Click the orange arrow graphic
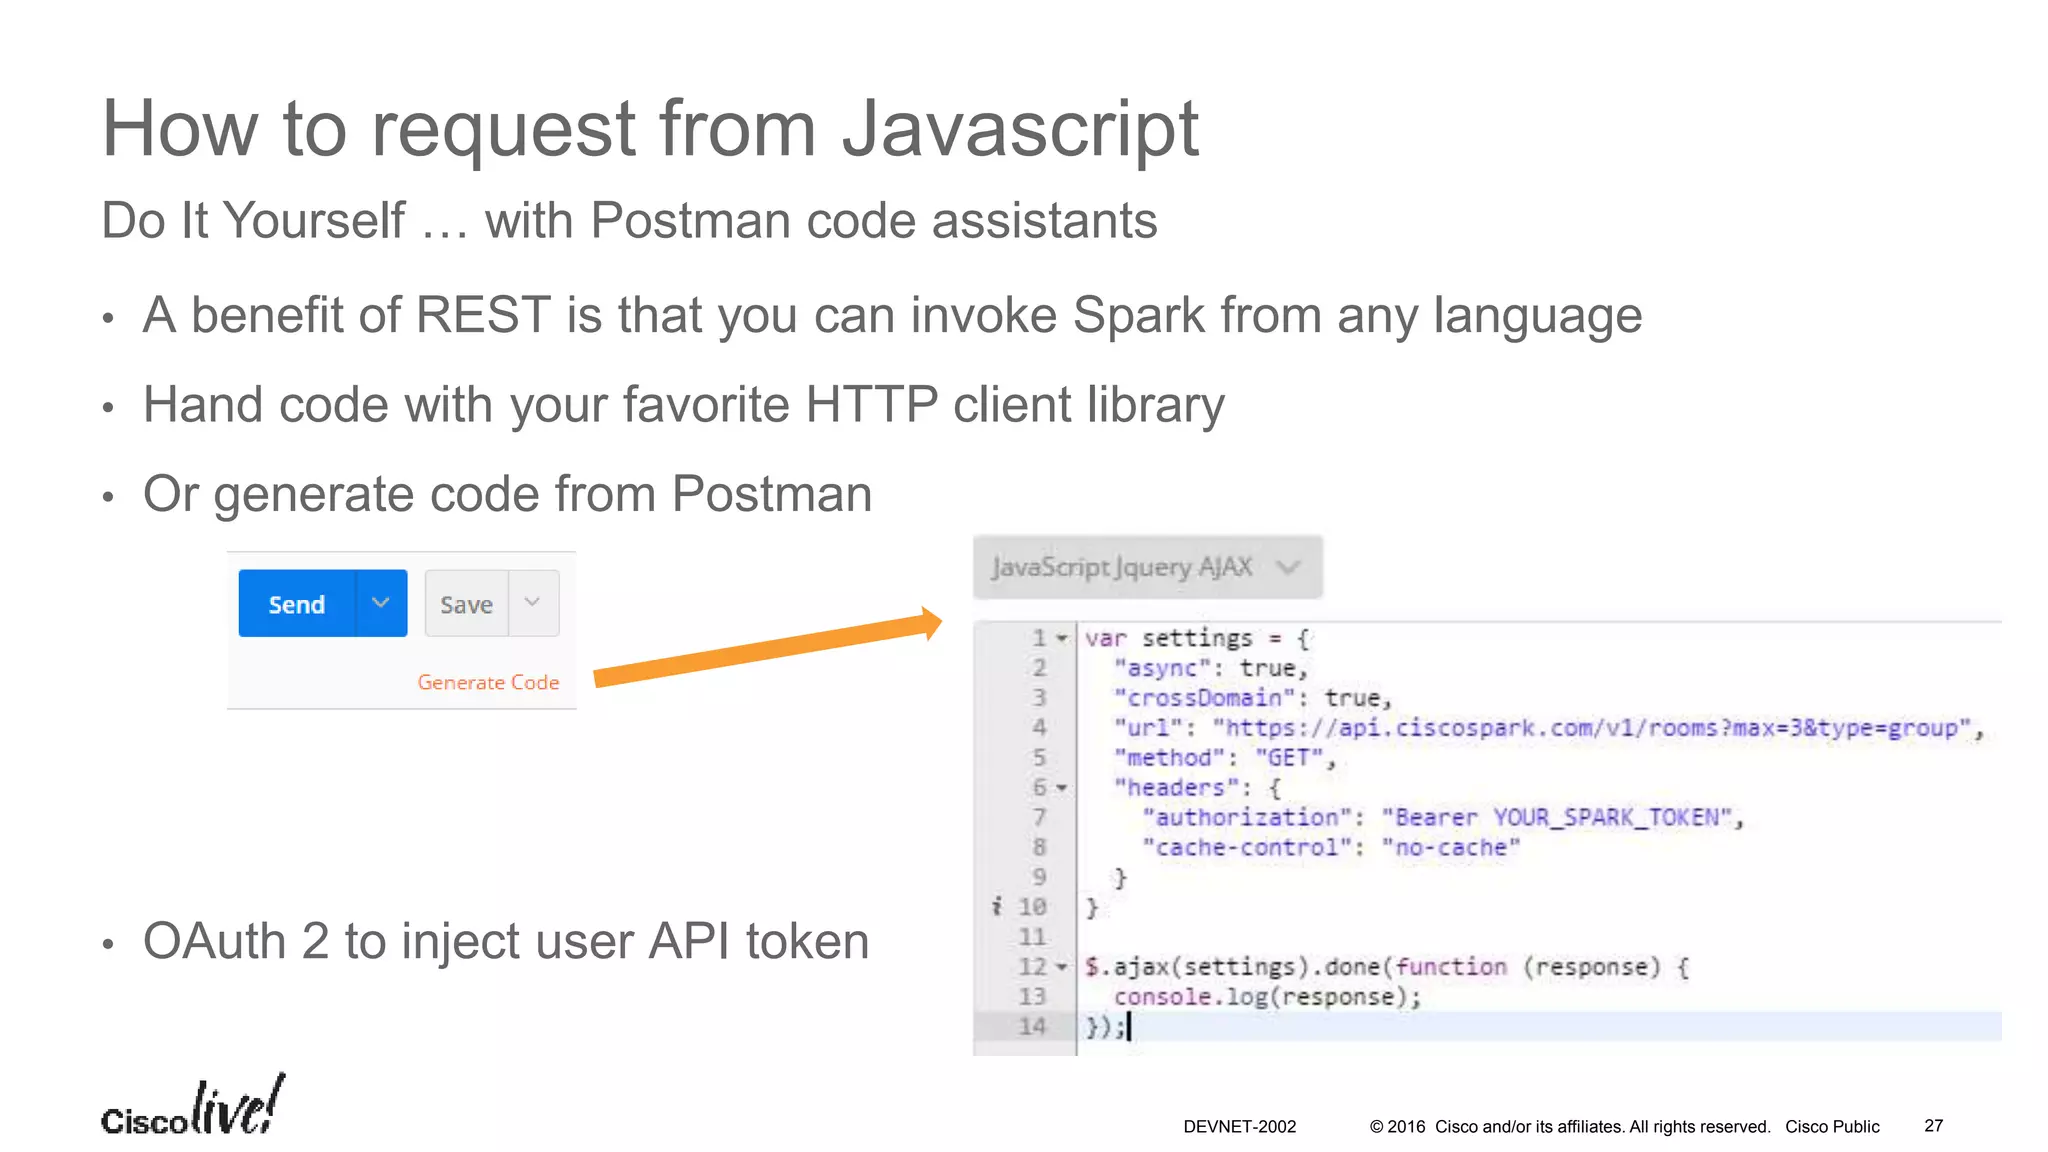The height and width of the screenshot is (1152, 2048). click(x=767, y=649)
